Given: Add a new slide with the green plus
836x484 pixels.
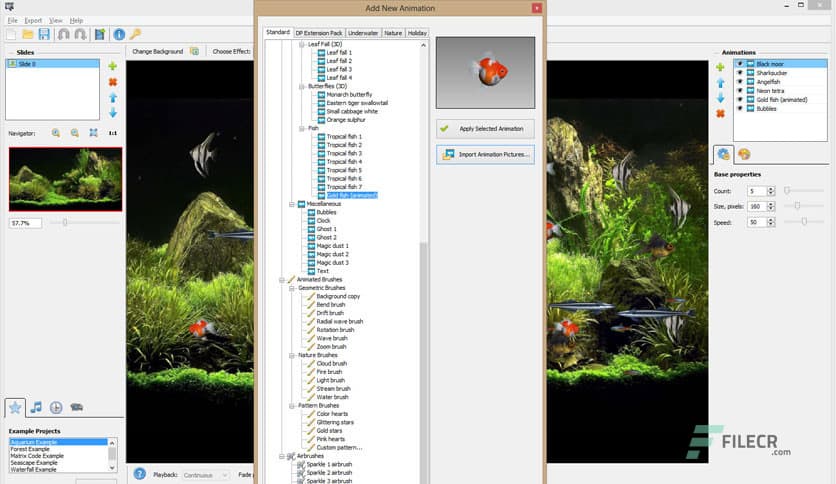Looking at the screenshot, I should (x=112, y=66).
